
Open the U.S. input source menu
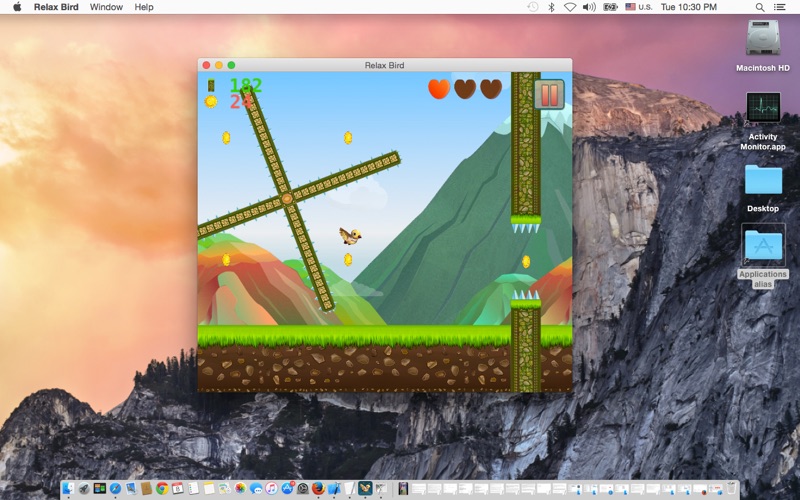pos(638,7)
